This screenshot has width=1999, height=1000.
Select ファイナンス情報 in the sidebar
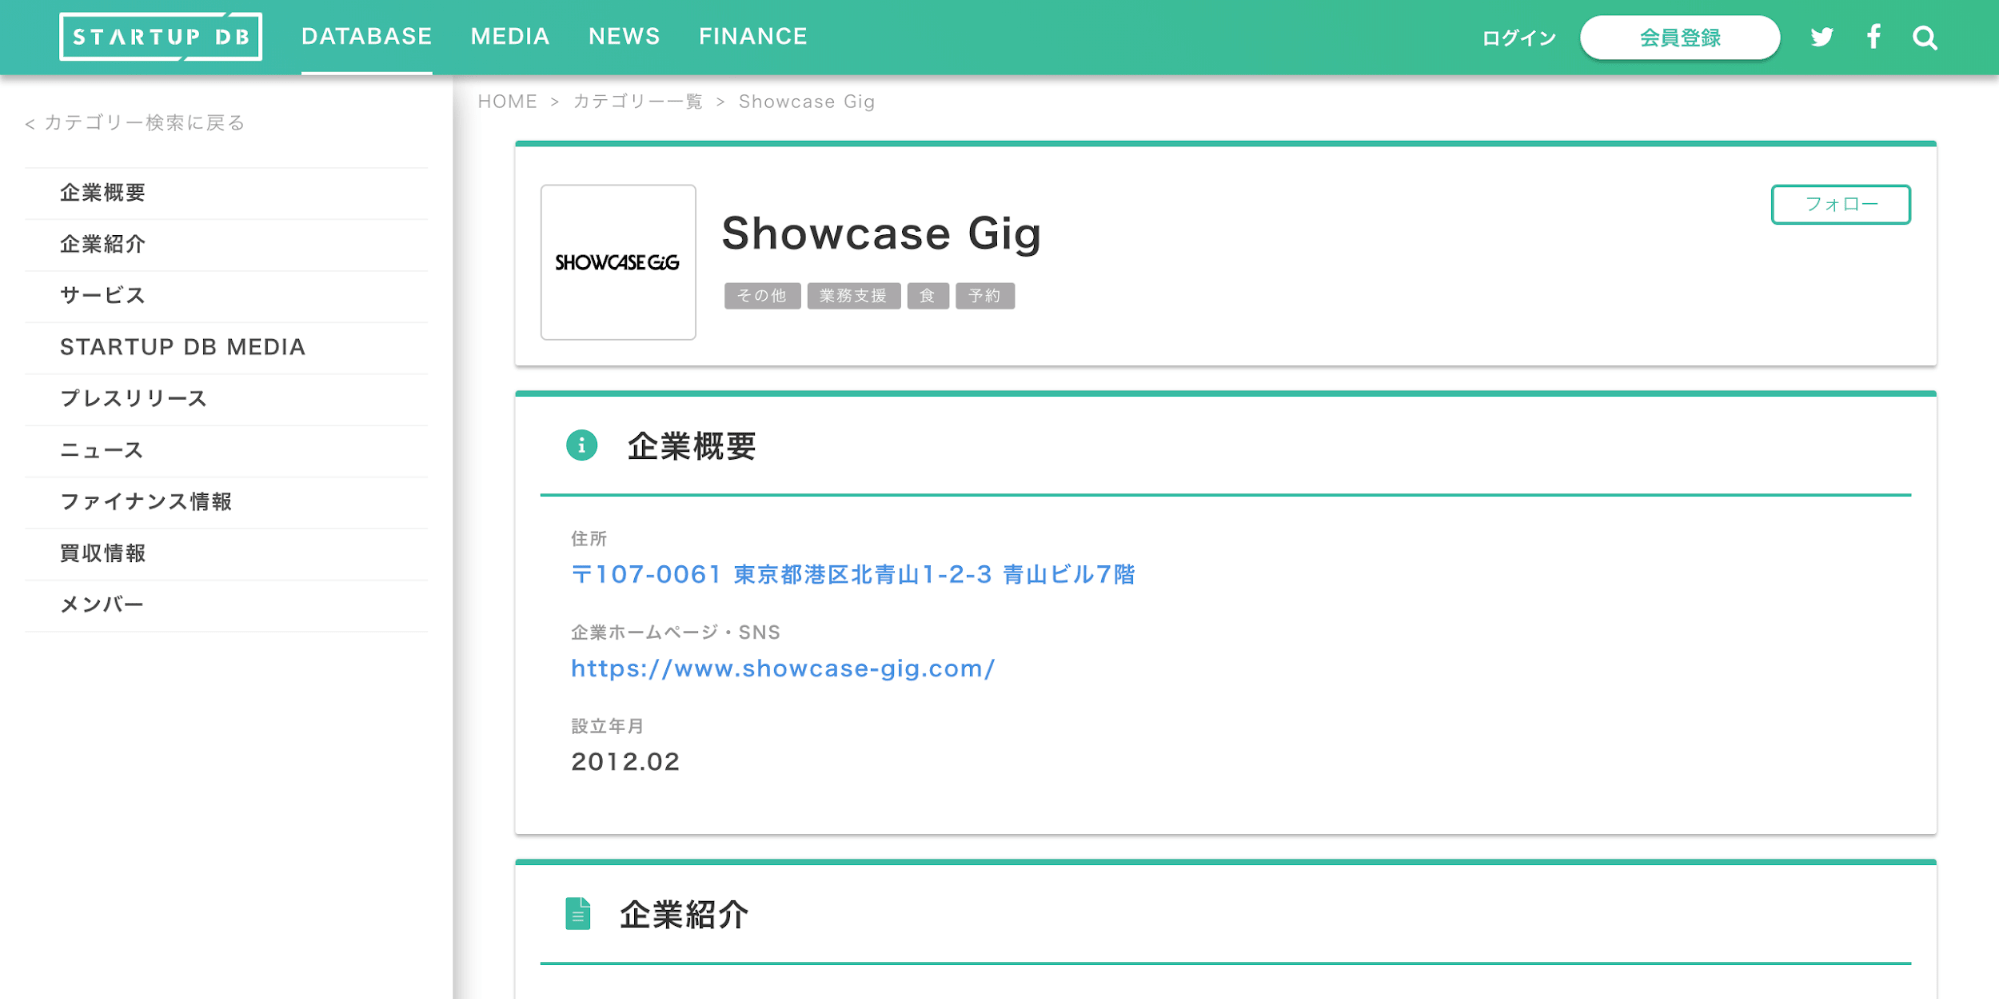click(x=226, y=502)
